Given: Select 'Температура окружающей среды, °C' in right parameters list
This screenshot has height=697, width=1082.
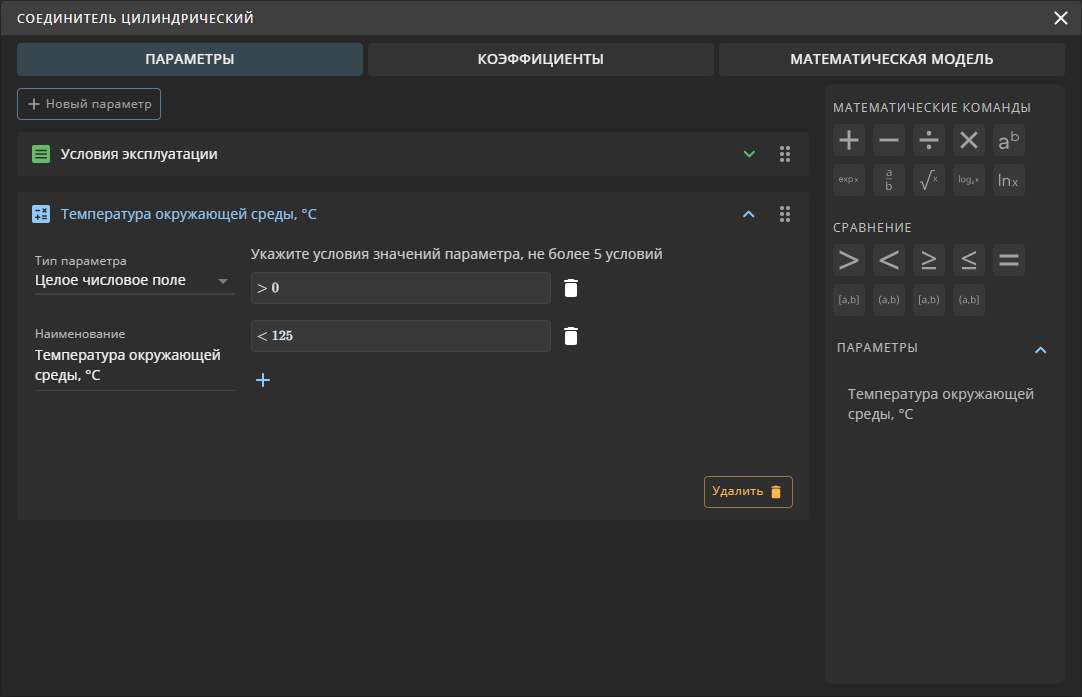Looking at the screenshot, I should [x=941, y=404].
